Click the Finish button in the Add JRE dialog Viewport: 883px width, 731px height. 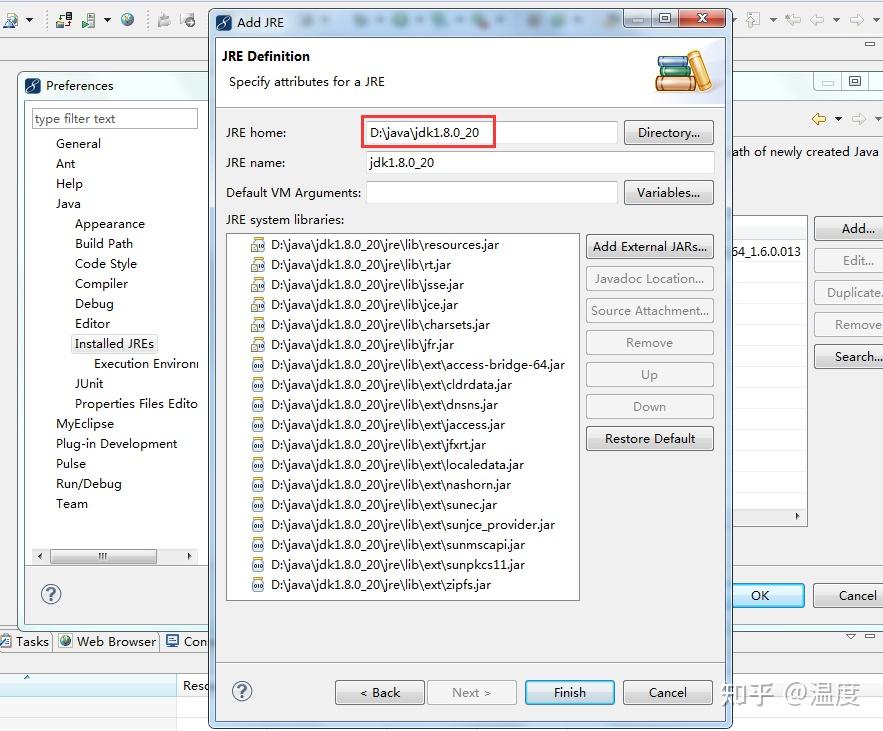tap(569, 692)
